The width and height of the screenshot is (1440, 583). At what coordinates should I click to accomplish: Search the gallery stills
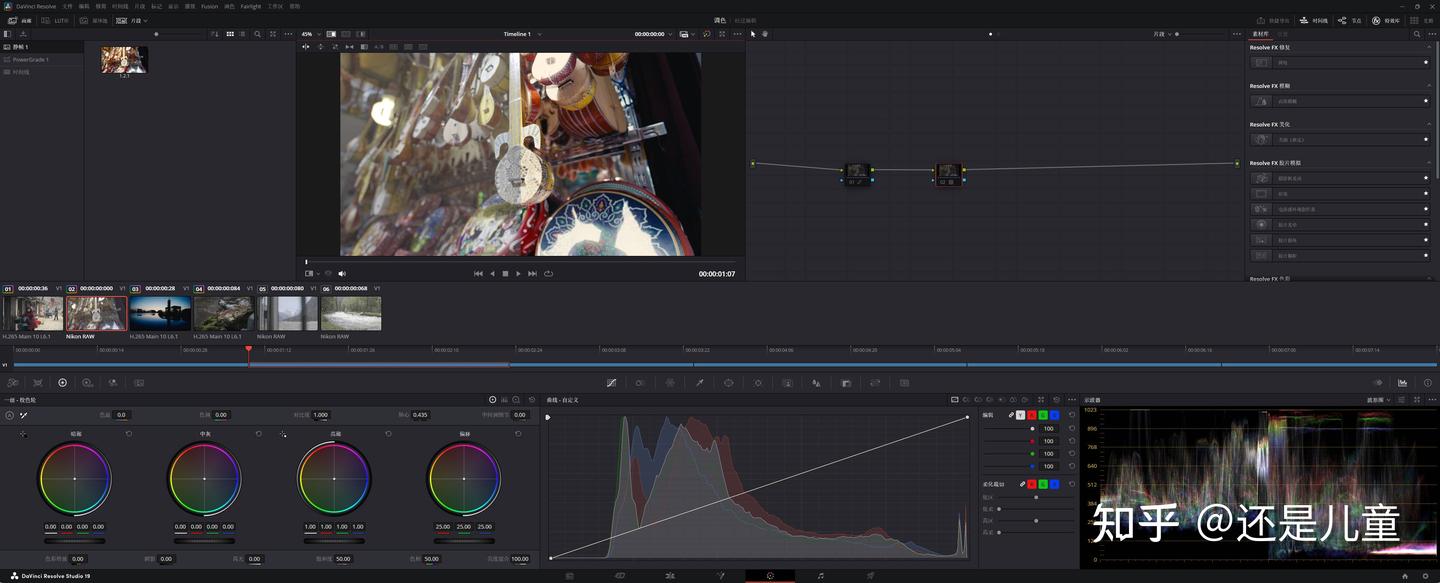(x=257, y=34)
